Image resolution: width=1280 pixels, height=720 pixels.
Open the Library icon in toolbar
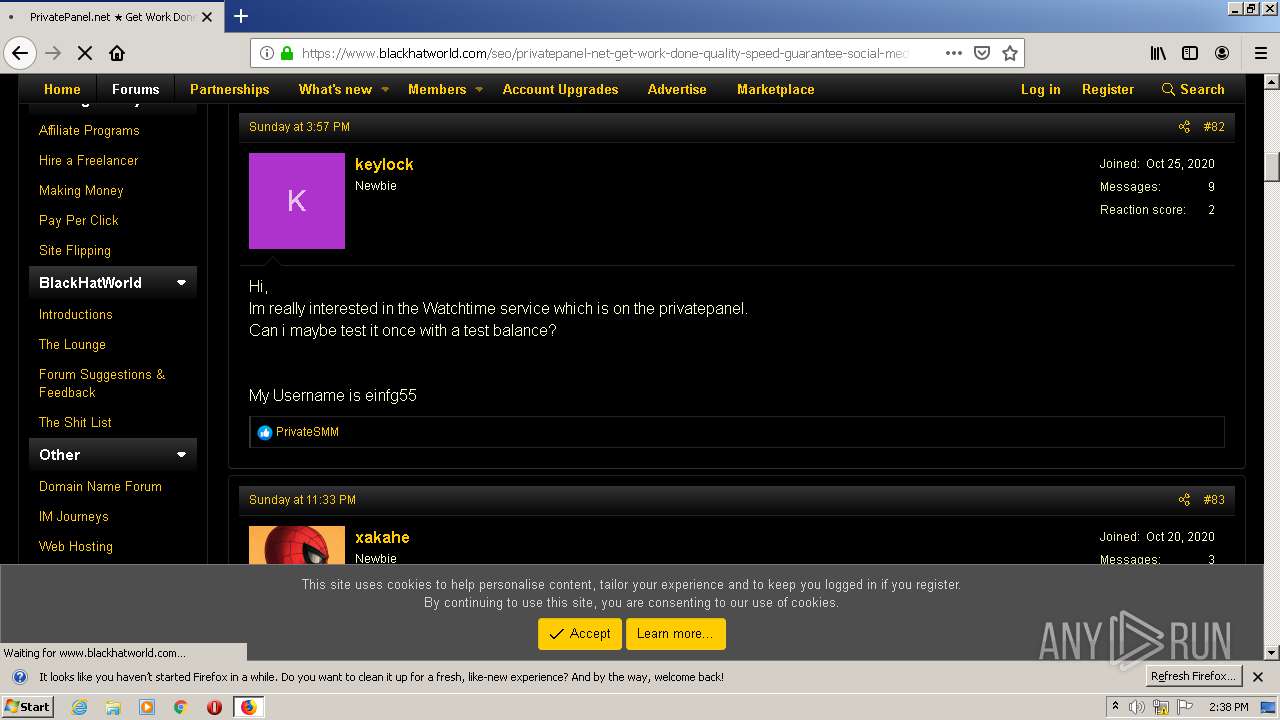(x=1158, y=53)
